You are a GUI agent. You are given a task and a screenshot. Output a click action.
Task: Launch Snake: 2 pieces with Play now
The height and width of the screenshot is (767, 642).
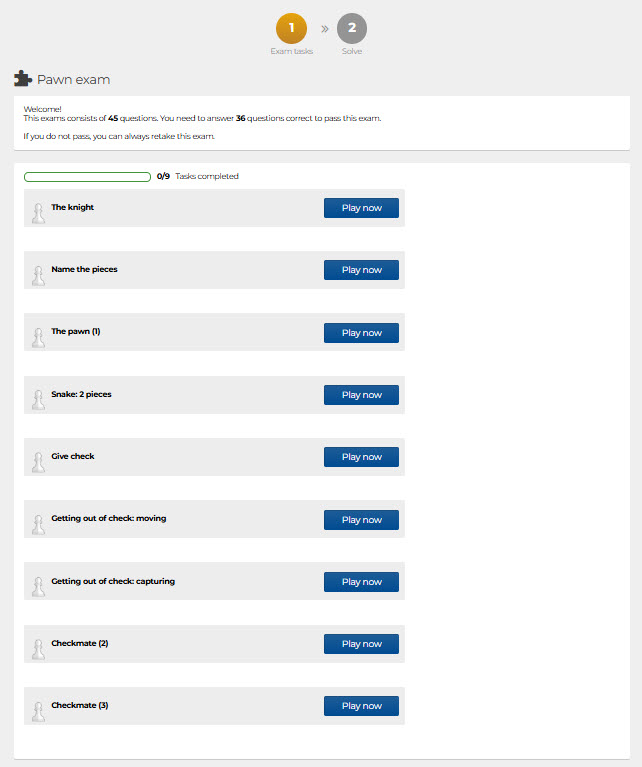[x=361, y=395]
